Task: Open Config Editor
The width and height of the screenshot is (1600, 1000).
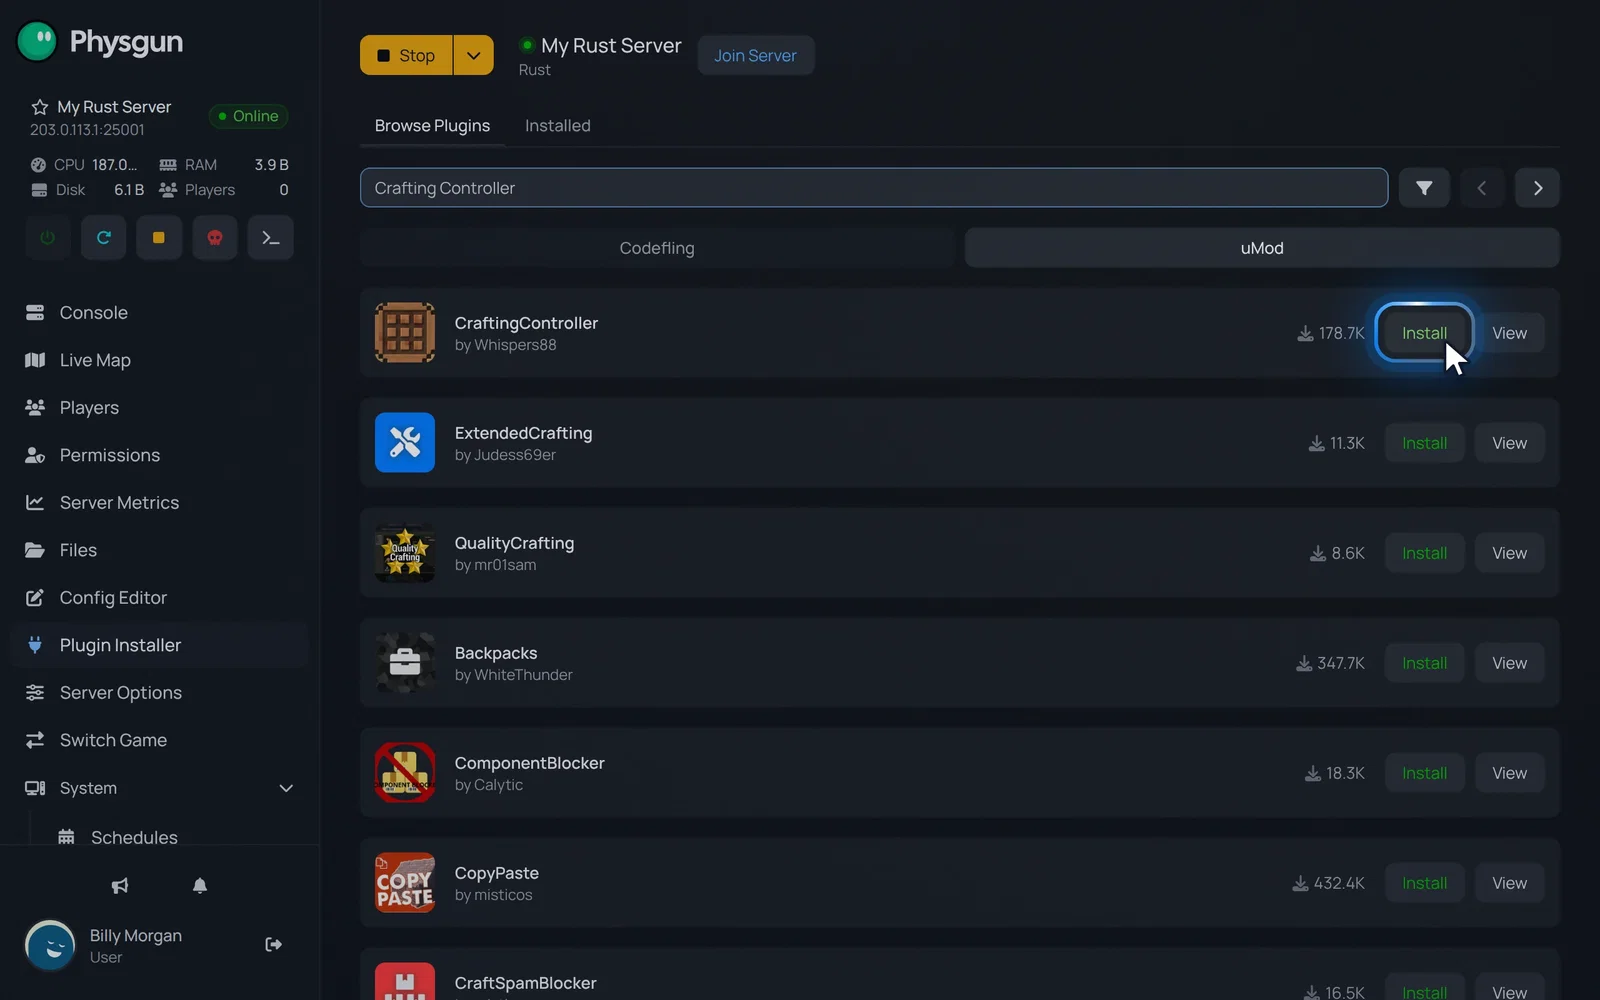Action: pyautogui.click(x=160, y=598)
